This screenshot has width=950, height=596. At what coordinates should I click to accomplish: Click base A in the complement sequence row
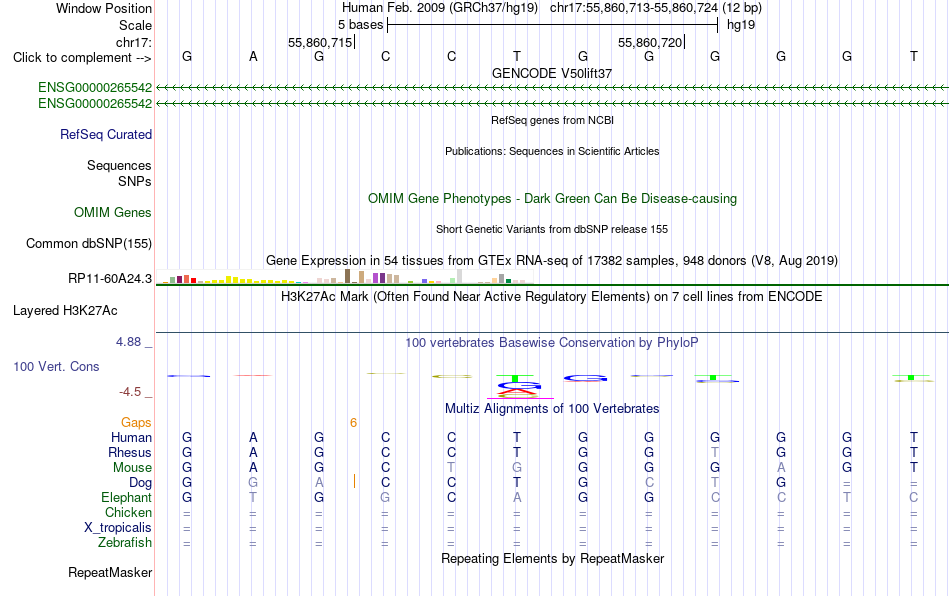pos(253,57)
